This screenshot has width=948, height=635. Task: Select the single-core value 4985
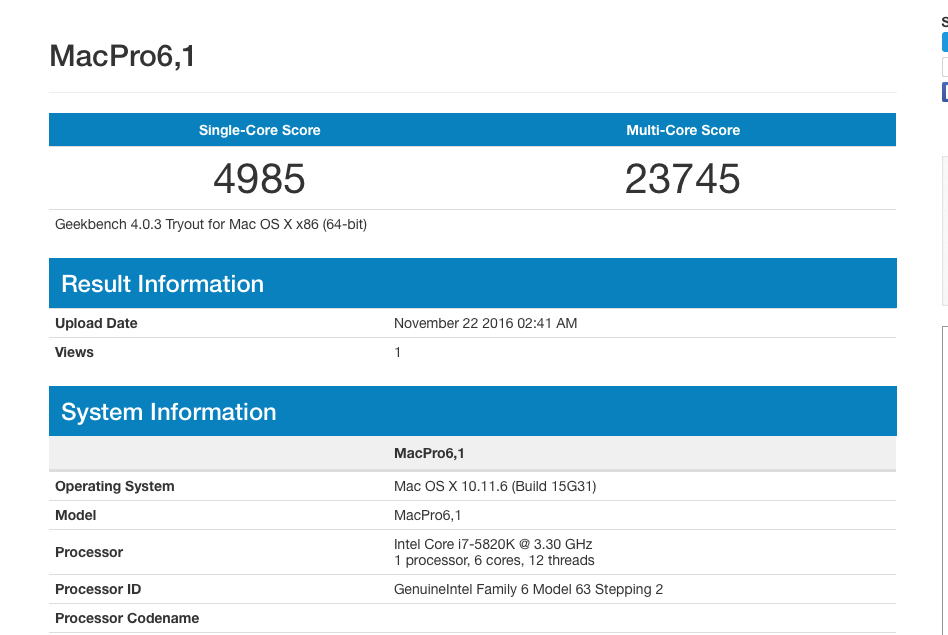point(259,179)
